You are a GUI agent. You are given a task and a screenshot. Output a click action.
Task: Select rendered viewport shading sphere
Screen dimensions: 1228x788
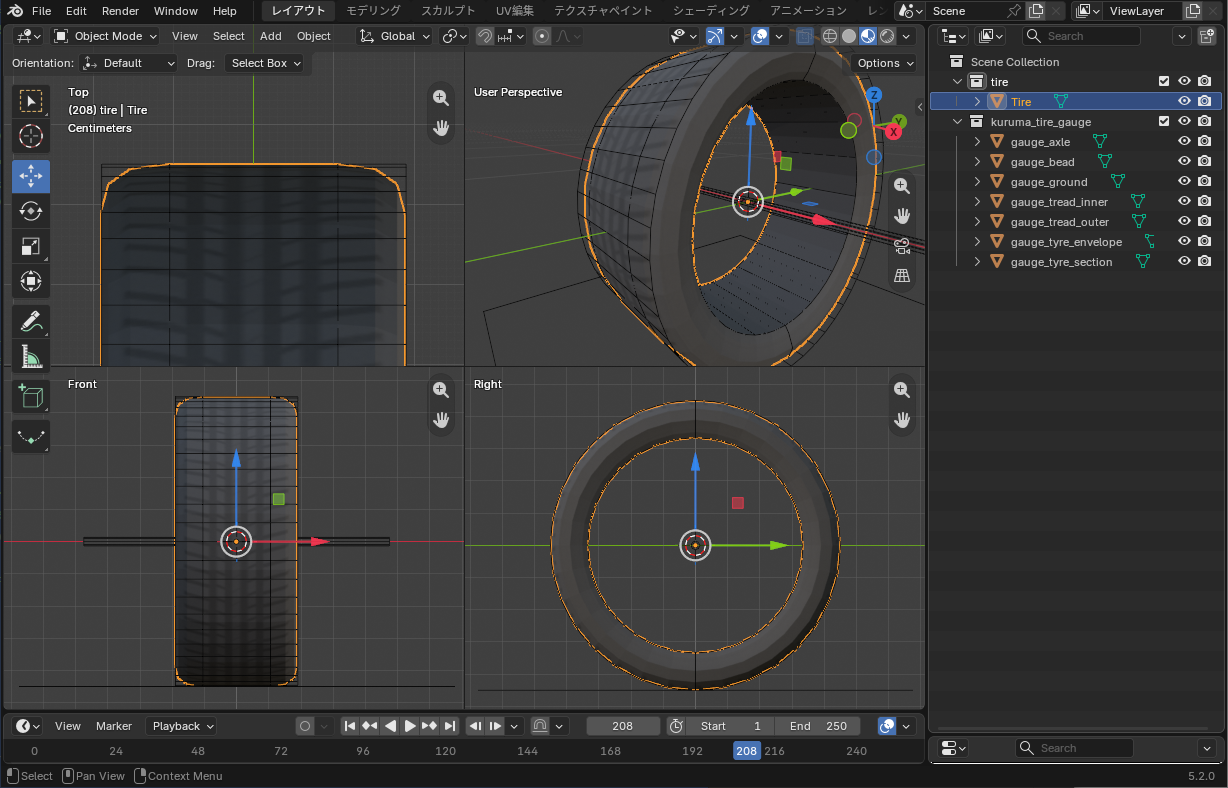click(x=887, y=36)
